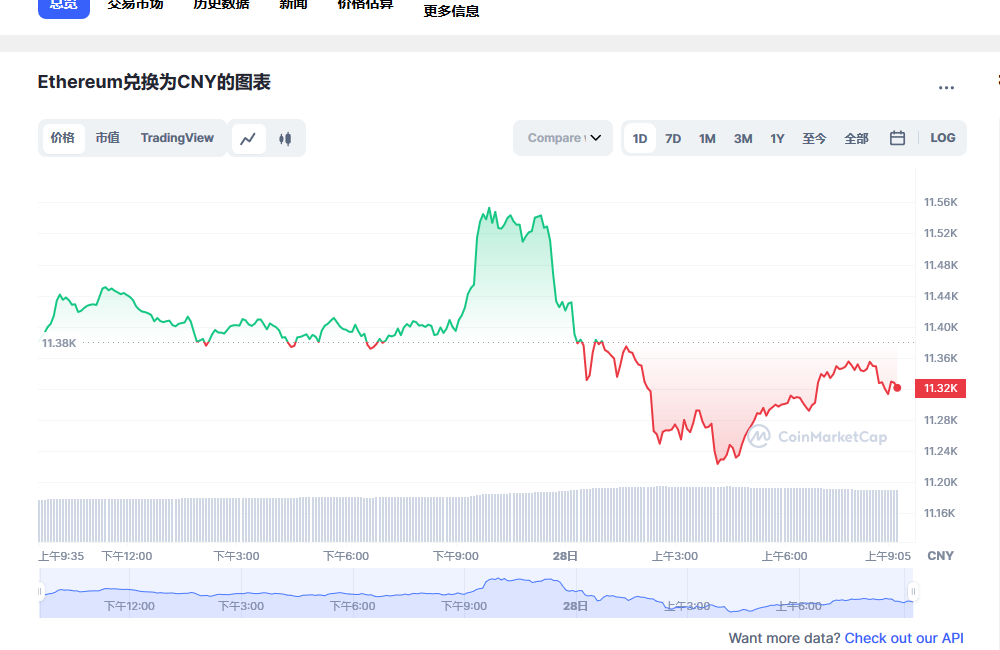Click the left handle of range navigator

coord(41,592)
